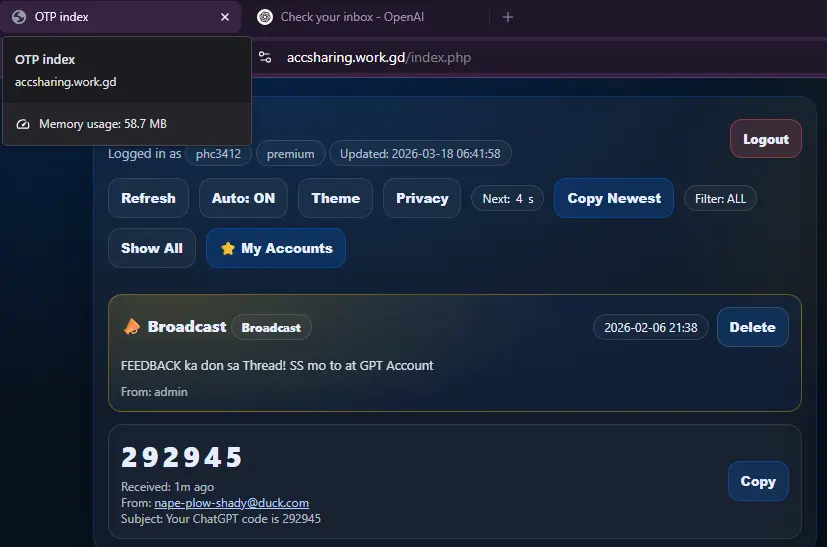Image resolution: width=827 pixels, height=547 pixels.
Task: Click the Subject: Your ChatGPT code text
Action: pos(220,519)
